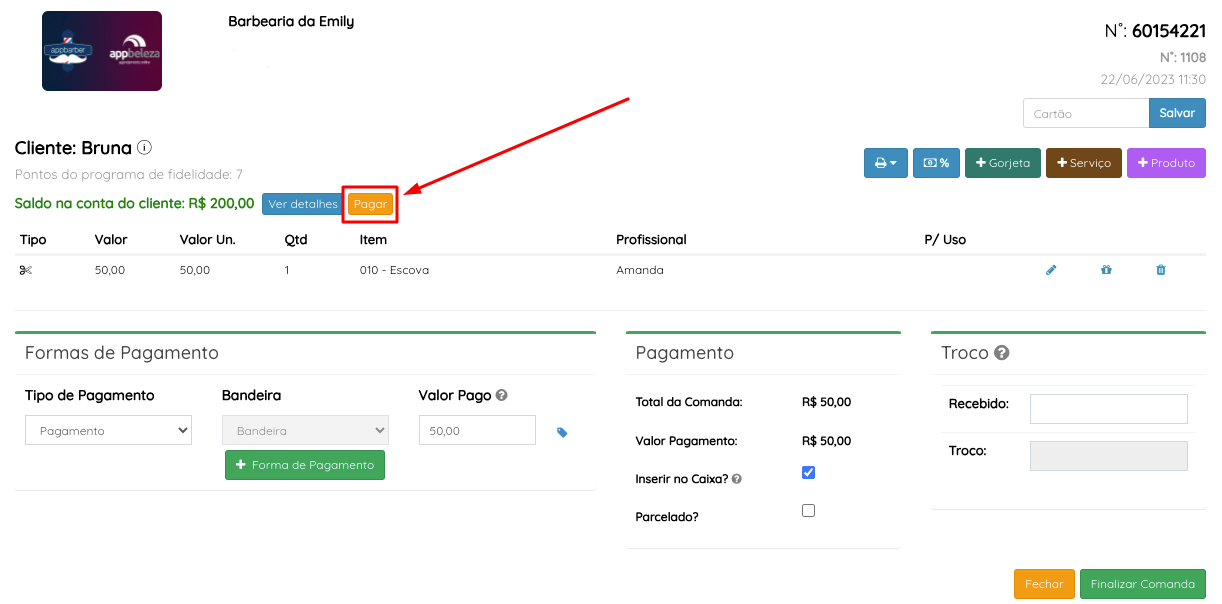Click the blue tag icon beside Valor Pago
This screenshot has height=604, width=1222.
(x=562, y=432)
